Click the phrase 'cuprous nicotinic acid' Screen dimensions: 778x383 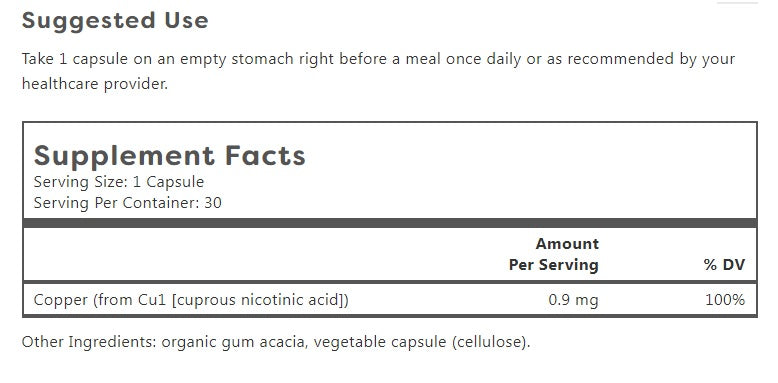pyautogui.click(x=260, y=300)
